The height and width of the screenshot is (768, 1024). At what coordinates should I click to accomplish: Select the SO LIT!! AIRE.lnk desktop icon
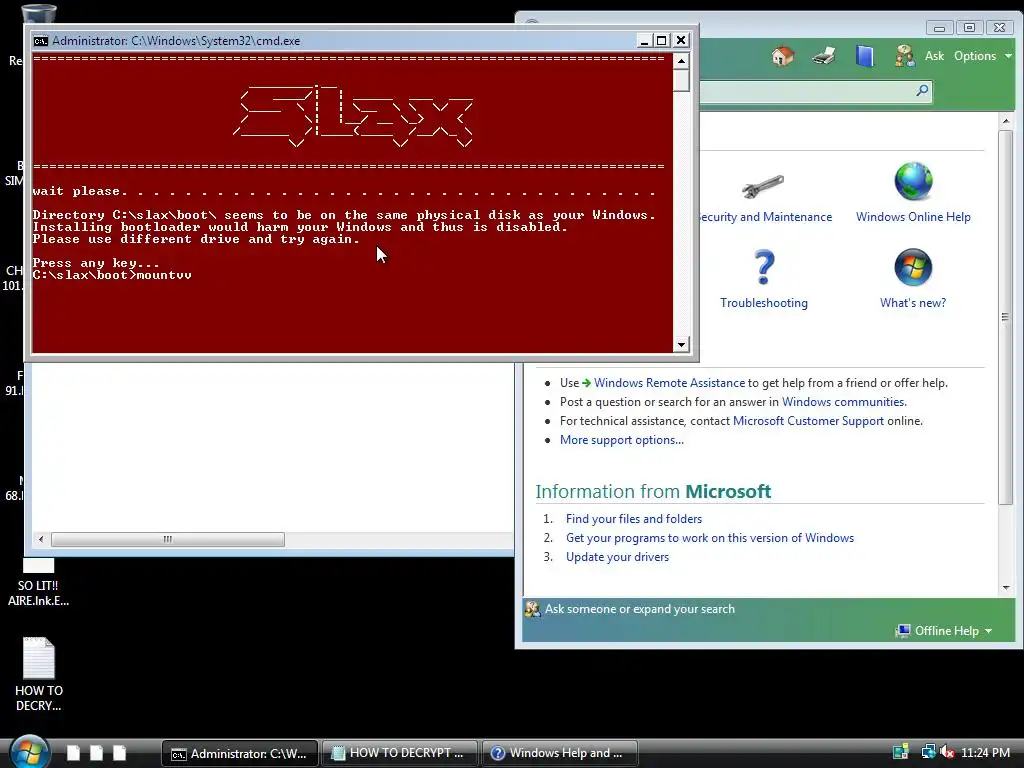[39, 584]
